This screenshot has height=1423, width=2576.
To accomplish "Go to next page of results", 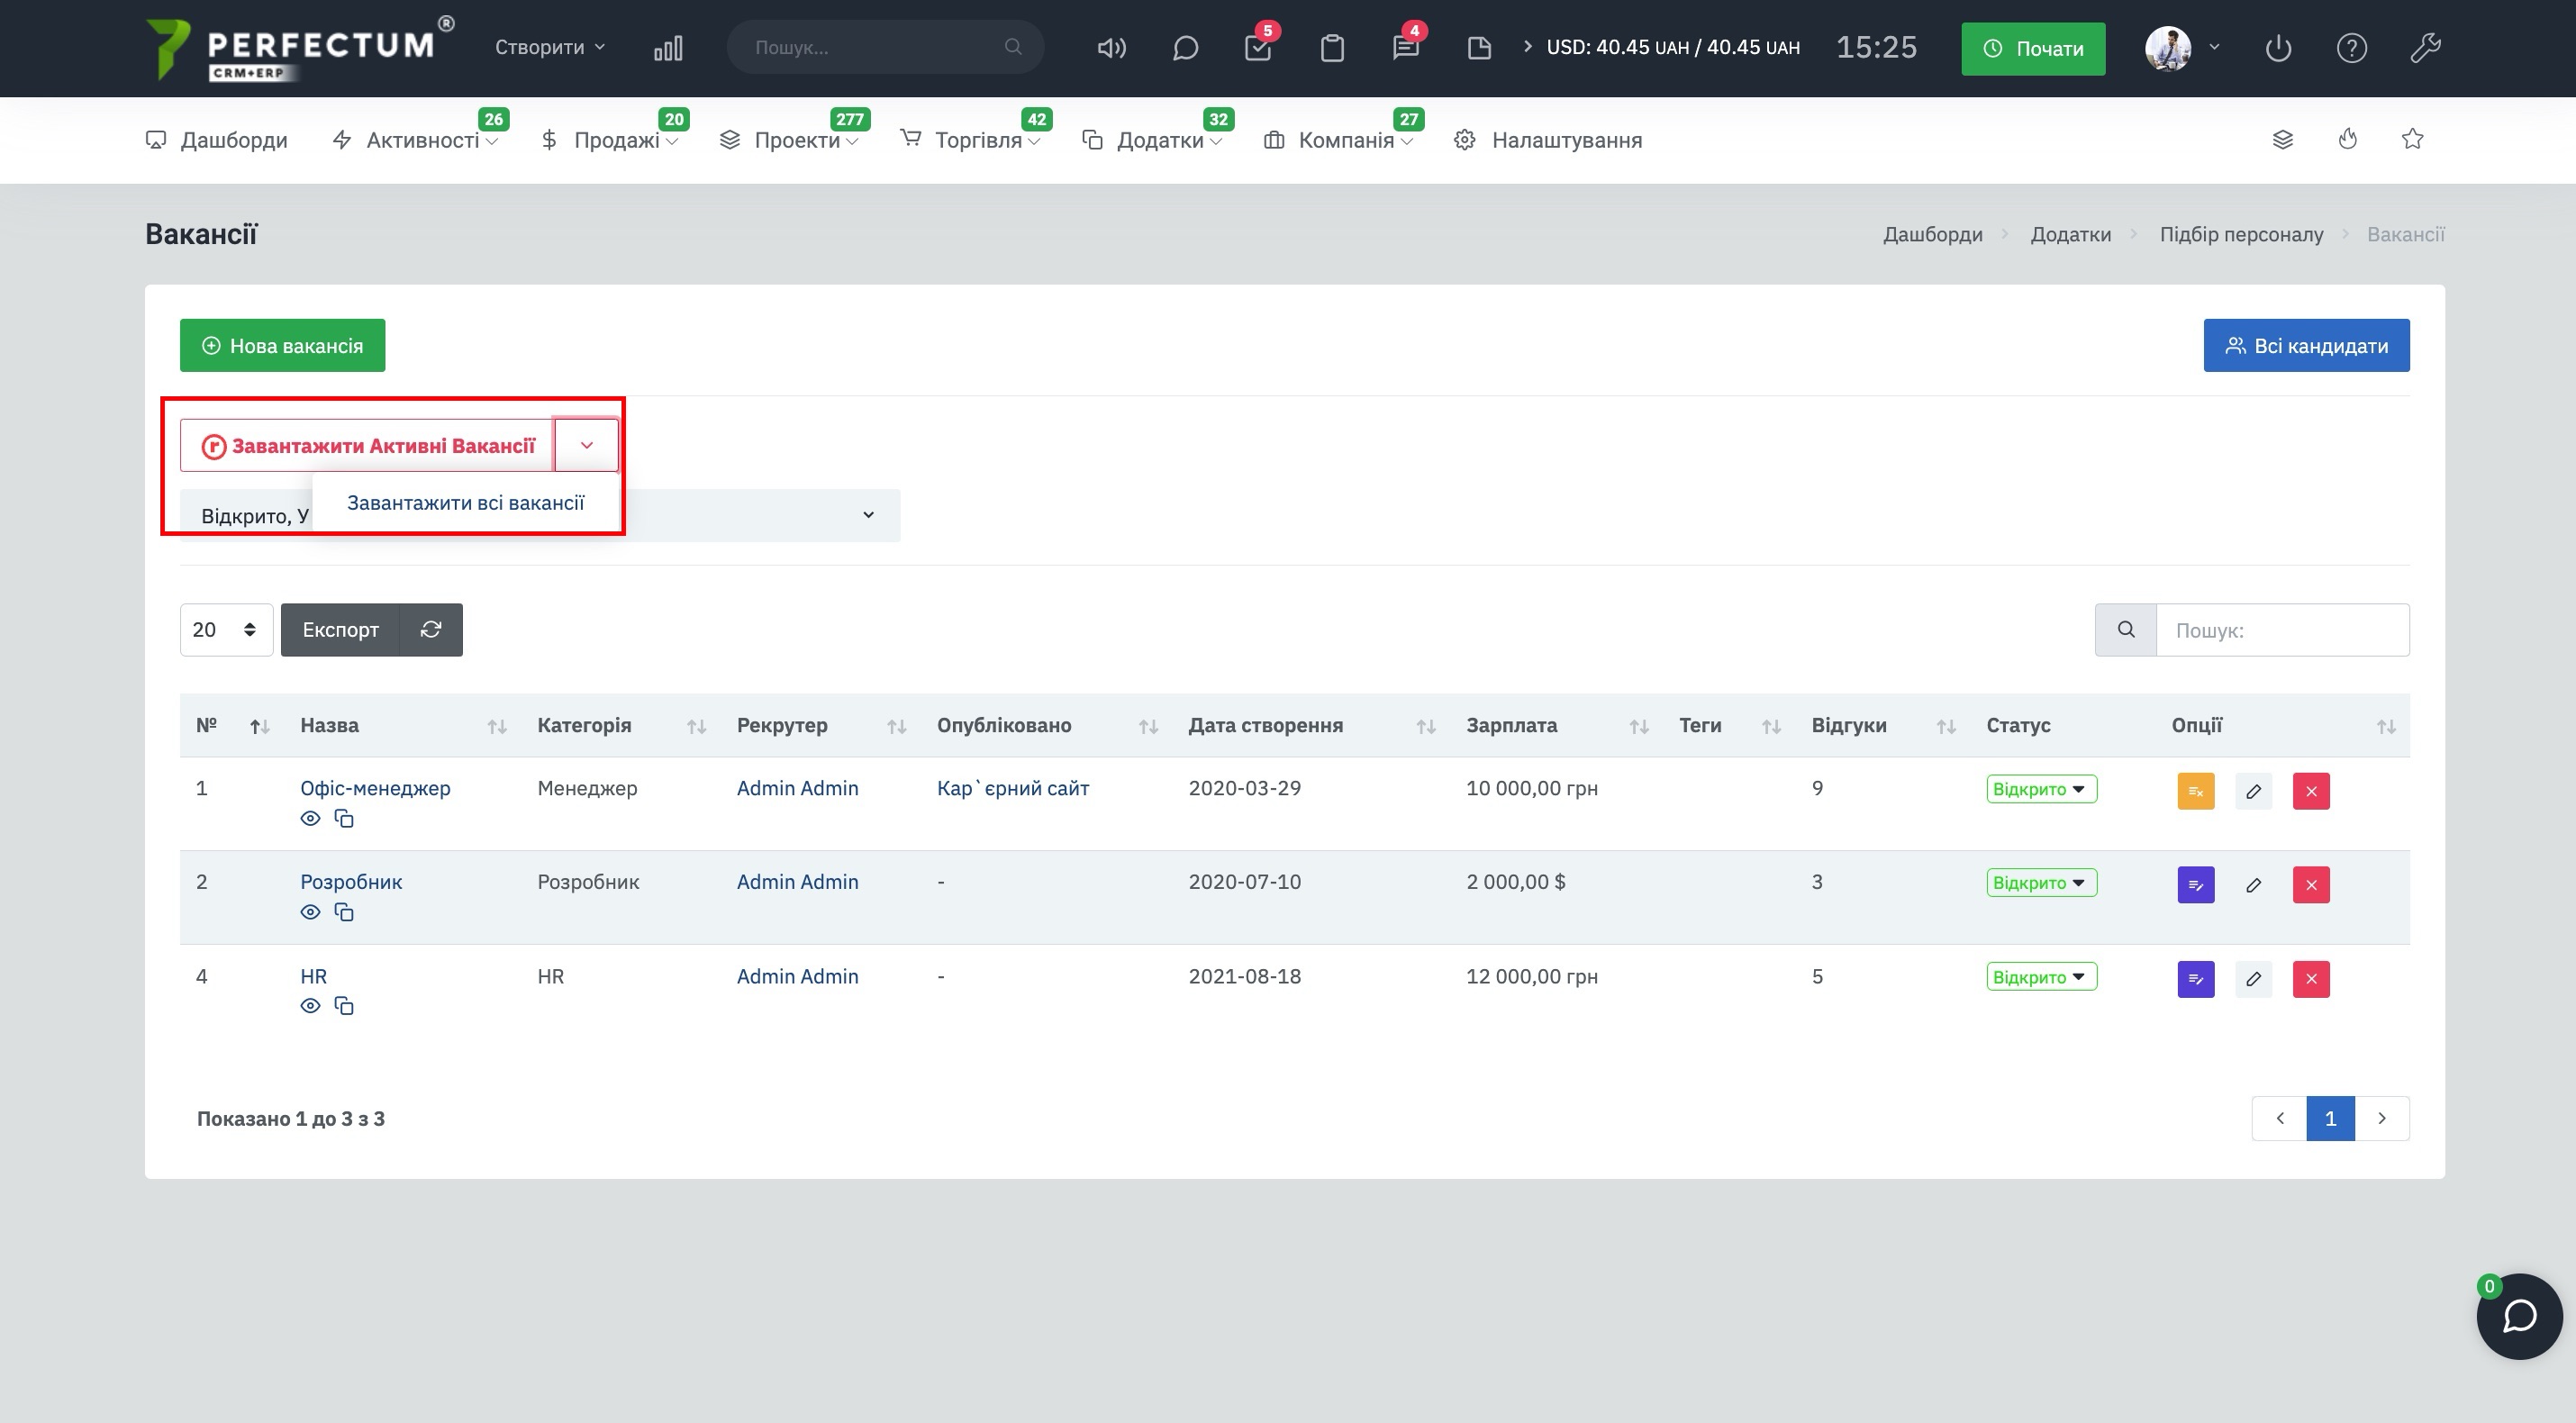I will tap(2382, 1118).
